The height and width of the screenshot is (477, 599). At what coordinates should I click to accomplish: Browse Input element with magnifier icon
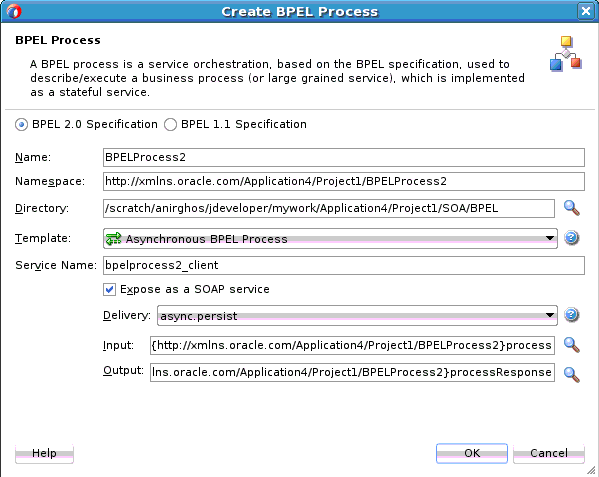[571, 345]
